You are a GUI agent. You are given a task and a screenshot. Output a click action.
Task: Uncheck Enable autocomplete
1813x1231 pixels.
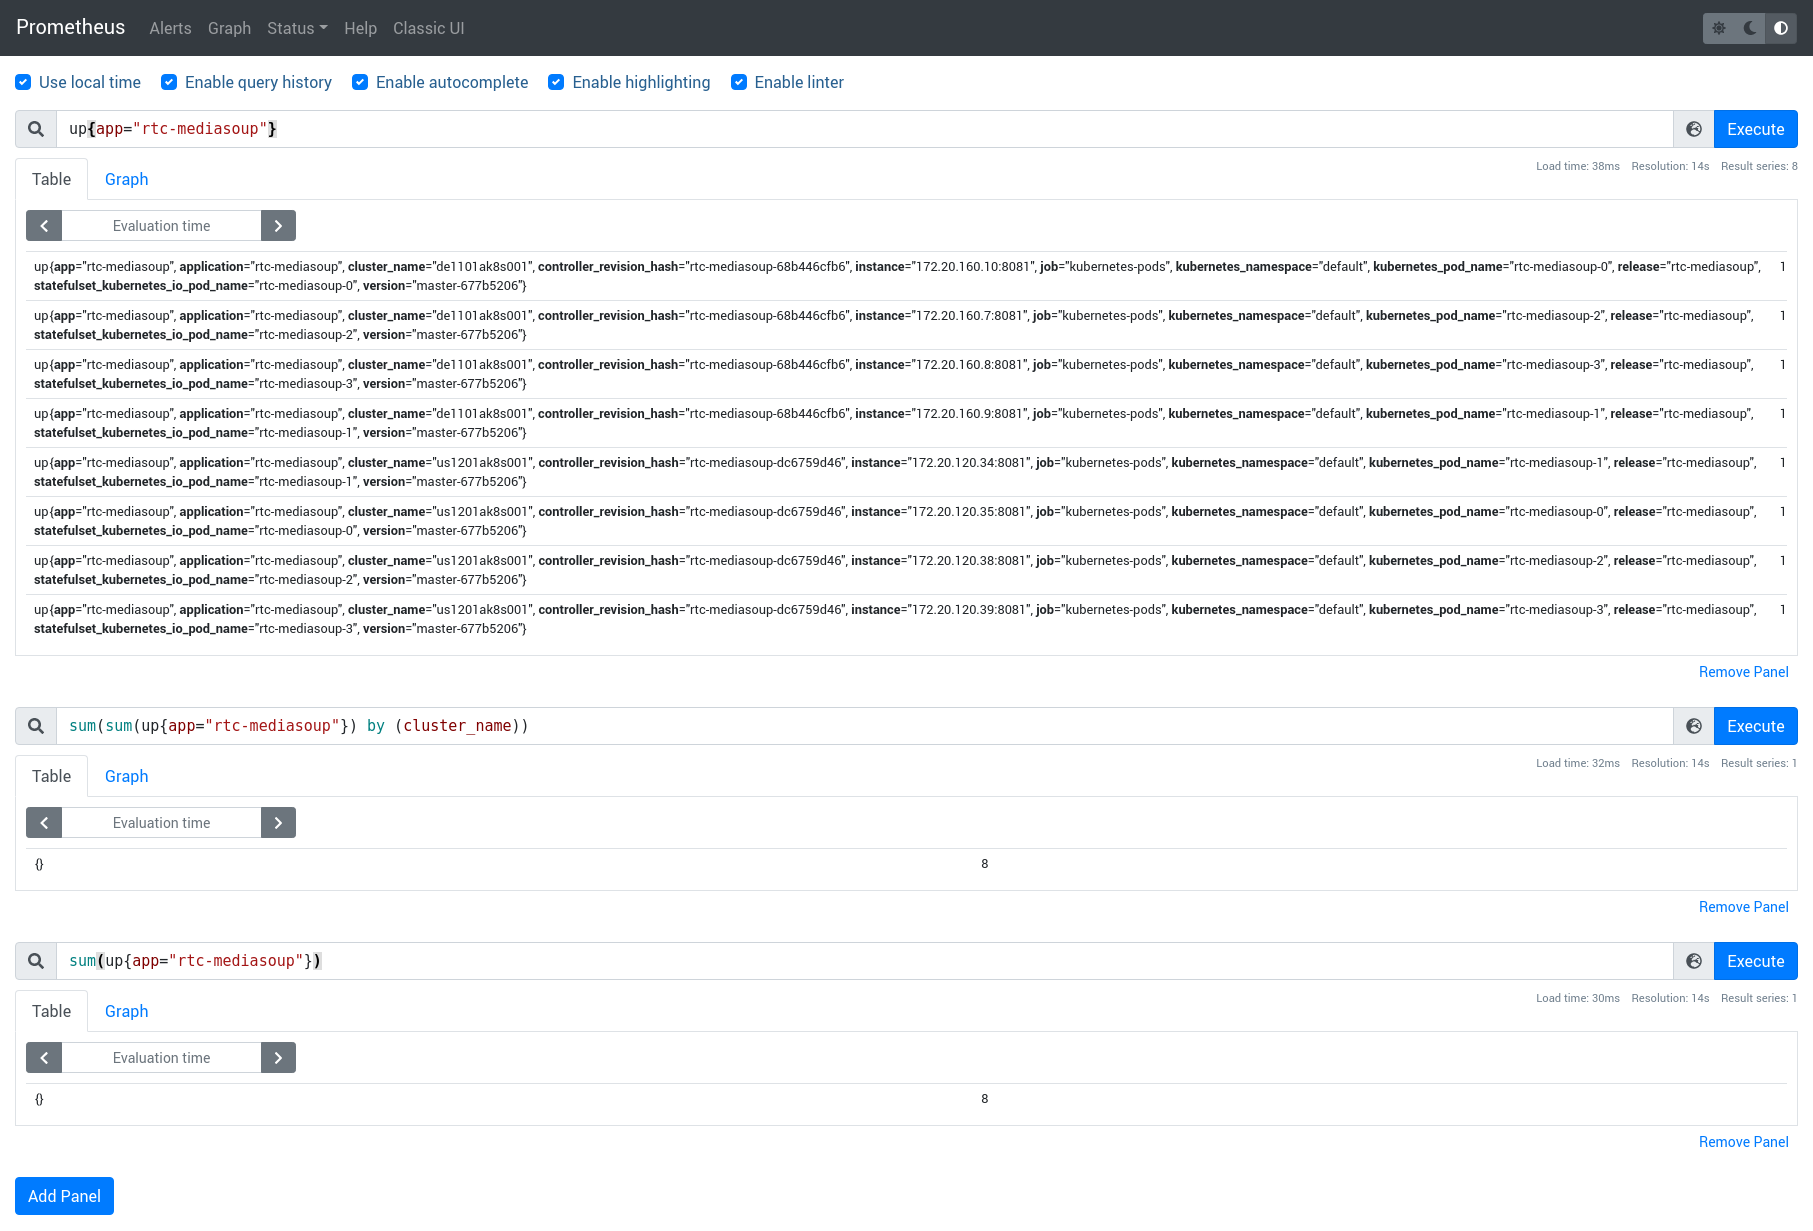pyautogui.click(x=360, y=82)
